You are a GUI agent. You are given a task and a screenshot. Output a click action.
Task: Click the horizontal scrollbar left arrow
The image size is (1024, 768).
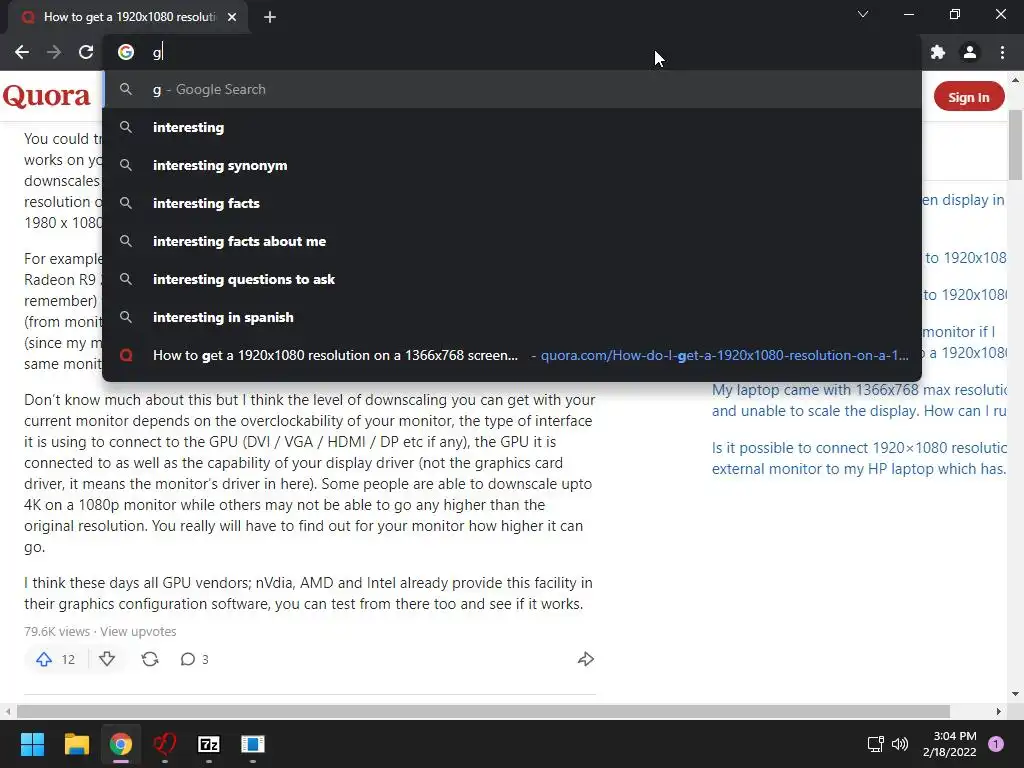(x=8, y=711)
